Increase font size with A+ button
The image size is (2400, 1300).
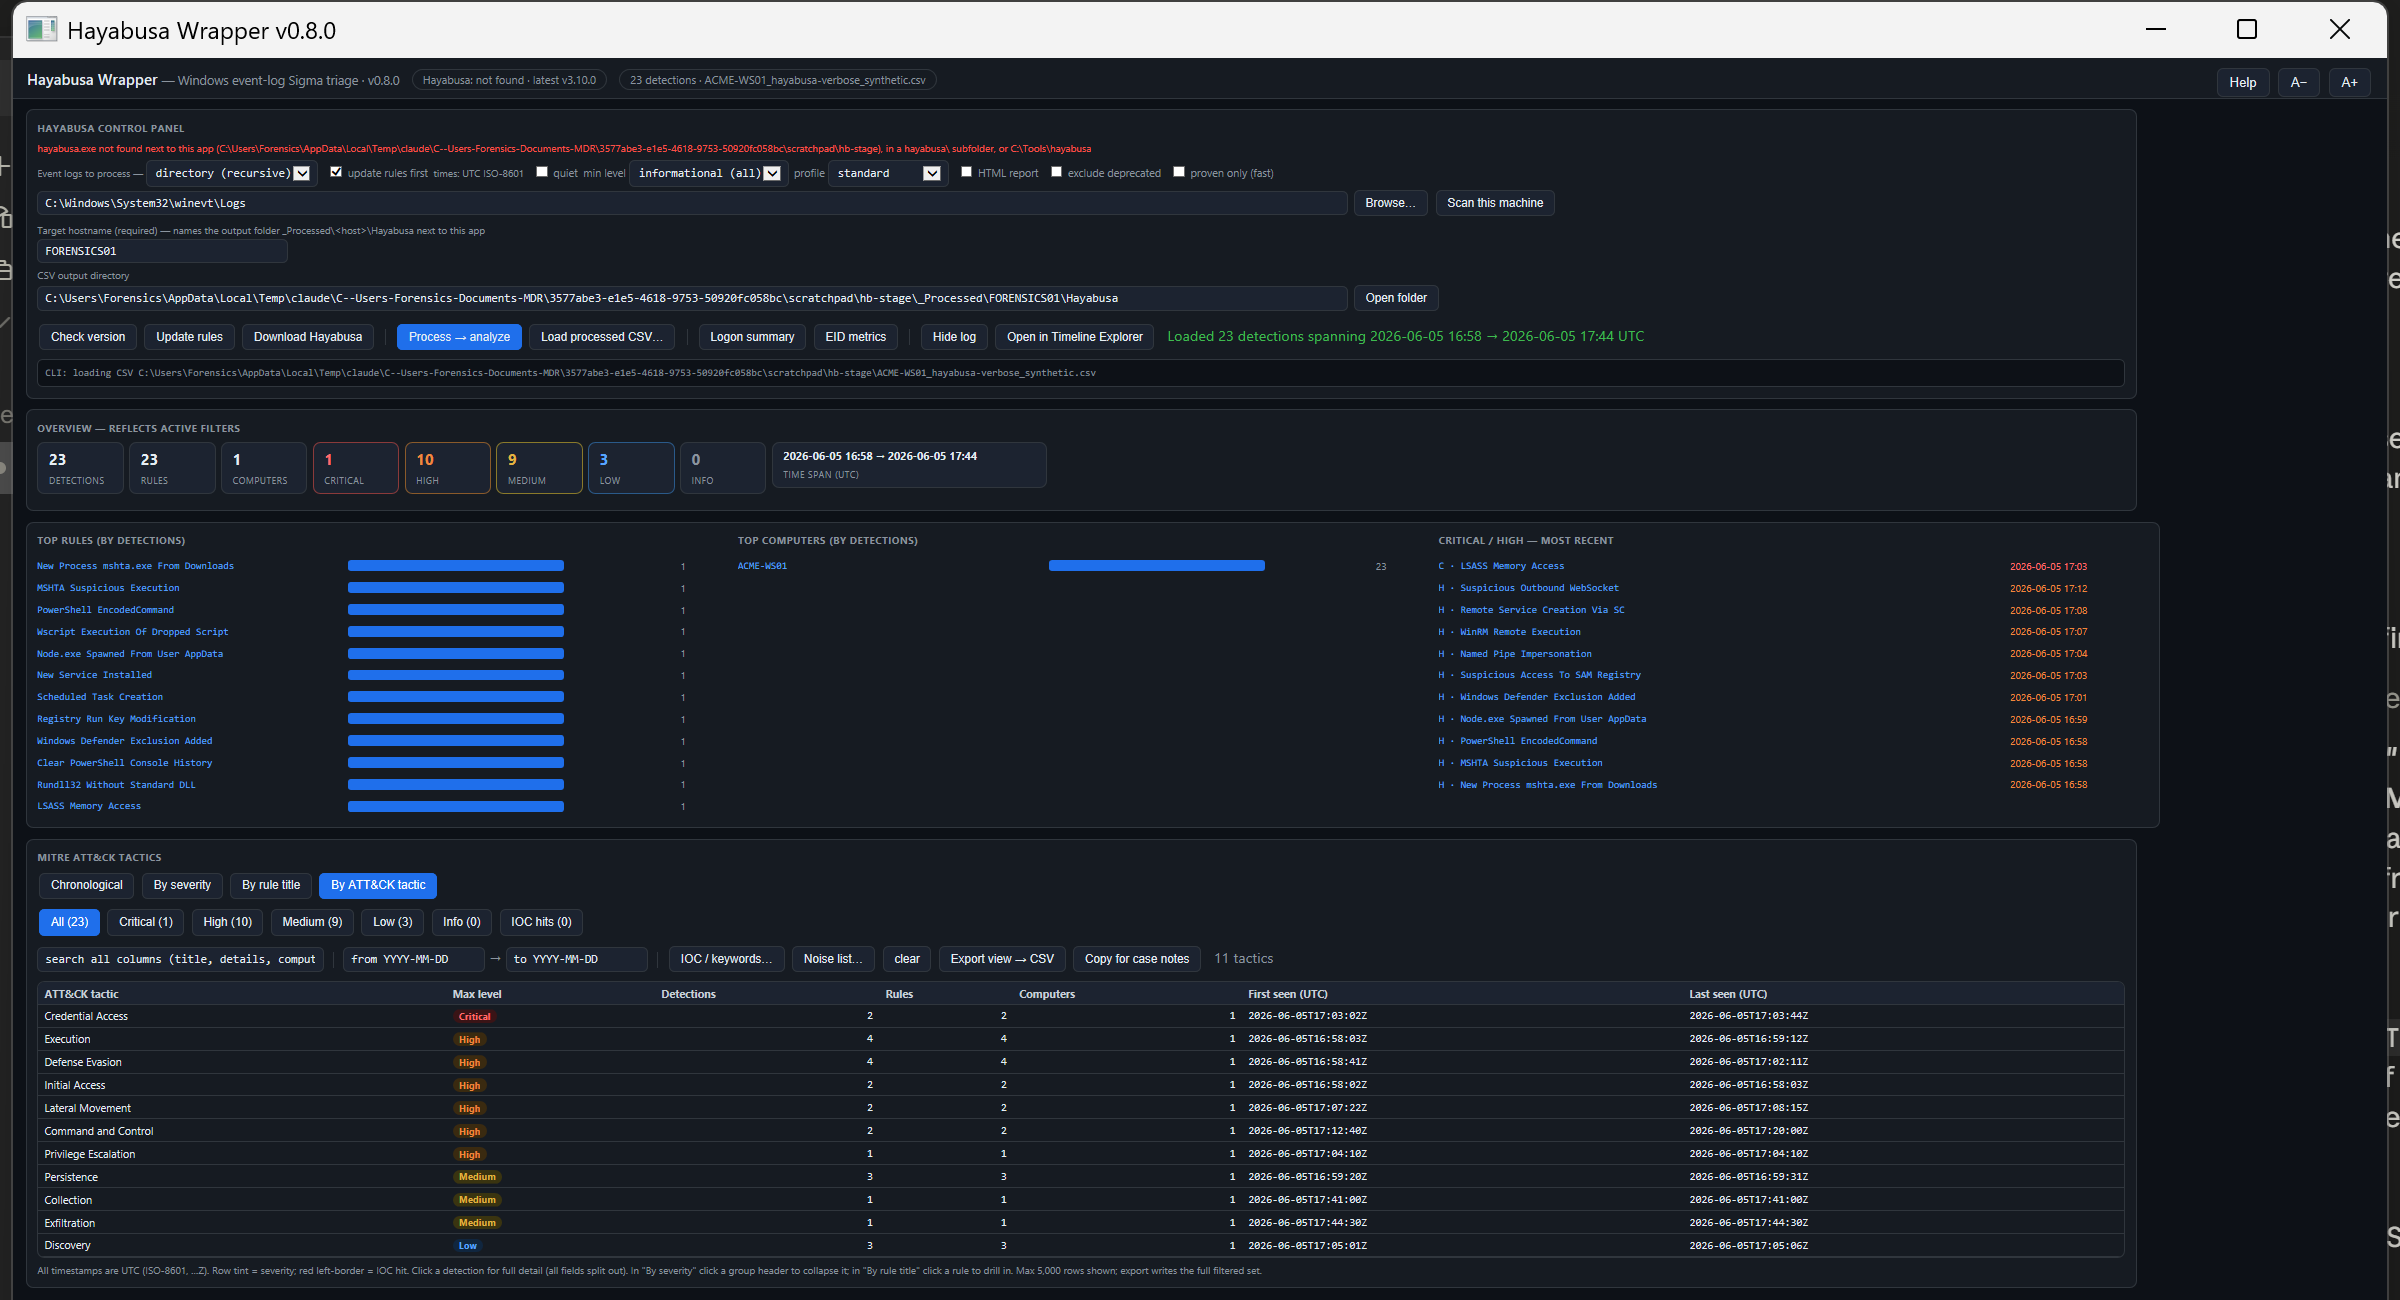click(2349, 82)
